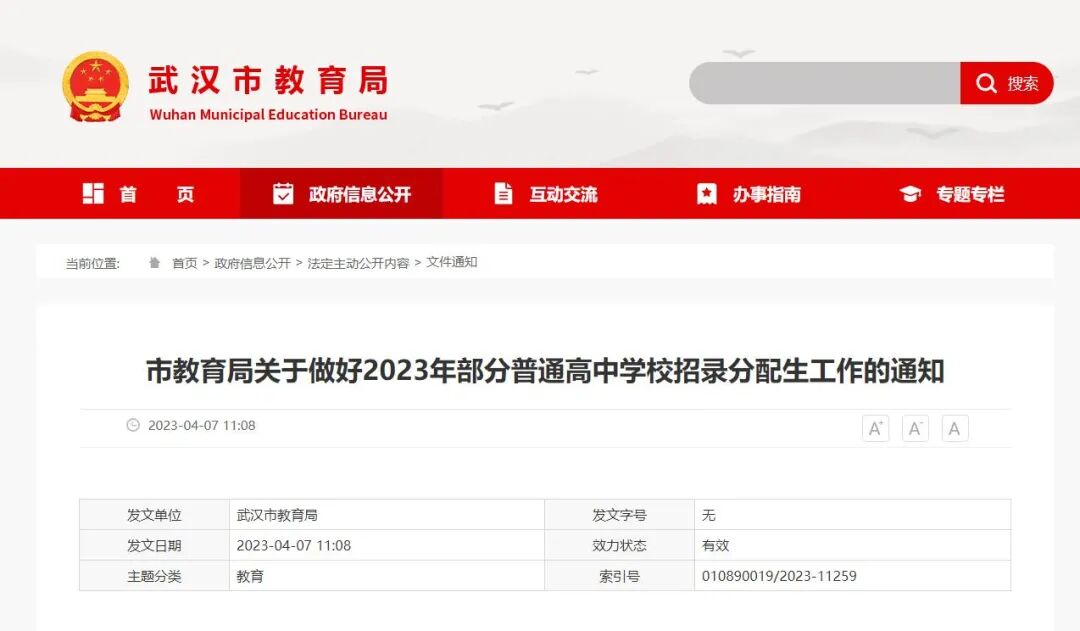Click A+ to increase font size
Viewport: 1080px width, 631px height.
pyautogui.click(x=874, y=428)
